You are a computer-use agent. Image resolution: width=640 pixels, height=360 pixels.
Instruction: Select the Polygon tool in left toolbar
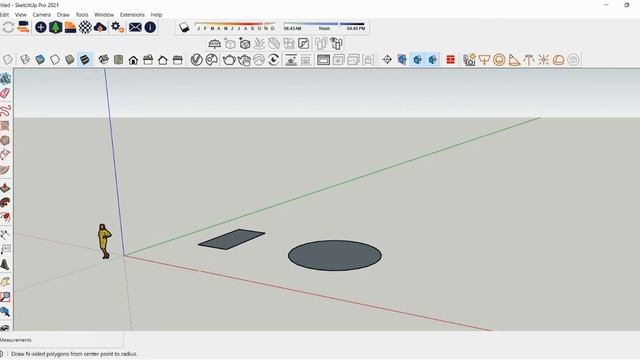(5, 141)
